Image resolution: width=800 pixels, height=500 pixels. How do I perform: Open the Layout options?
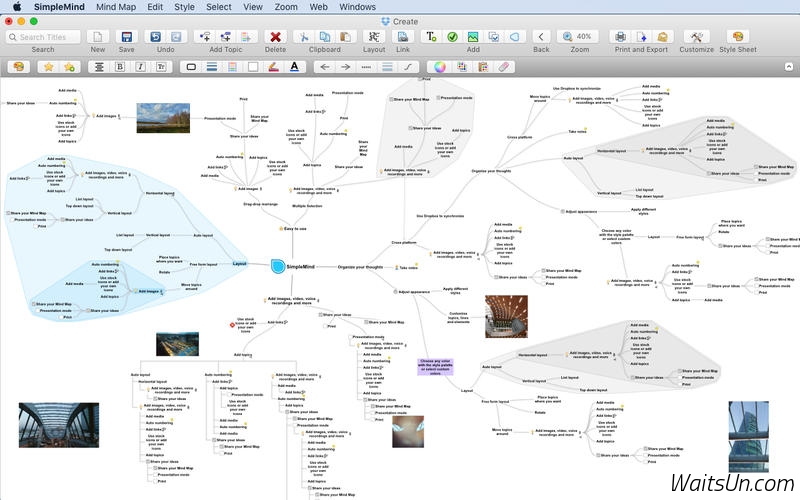(x=374, y=37)
